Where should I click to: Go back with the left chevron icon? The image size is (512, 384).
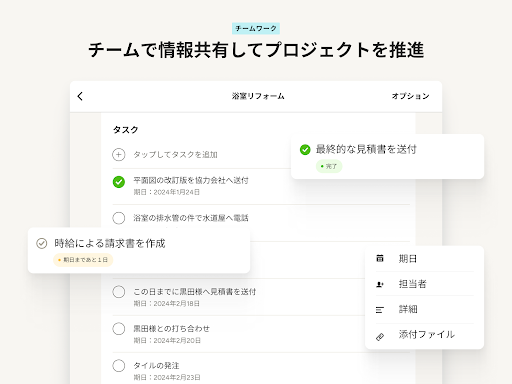tap(80, 96)
